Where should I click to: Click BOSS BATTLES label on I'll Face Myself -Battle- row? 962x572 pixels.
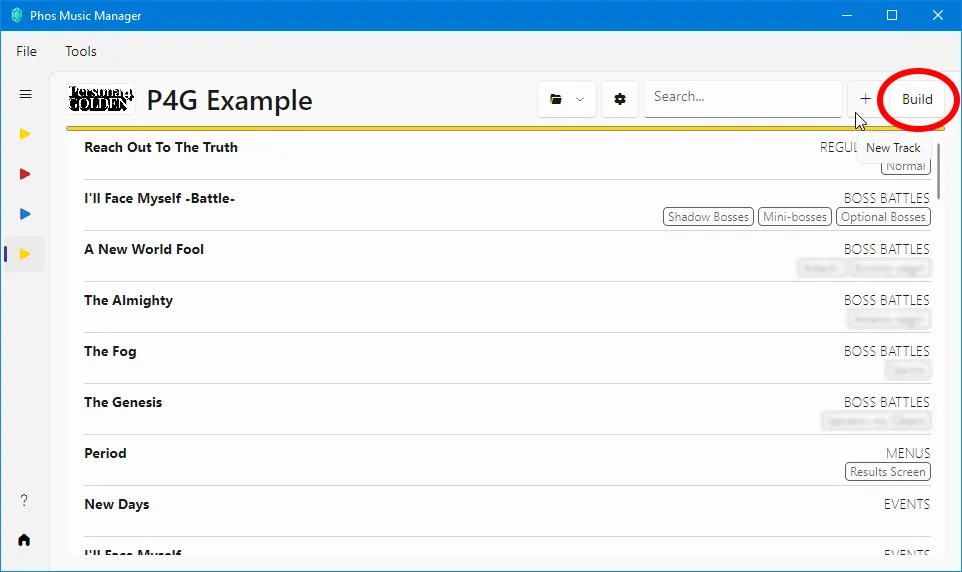click(x=887, y=198)
